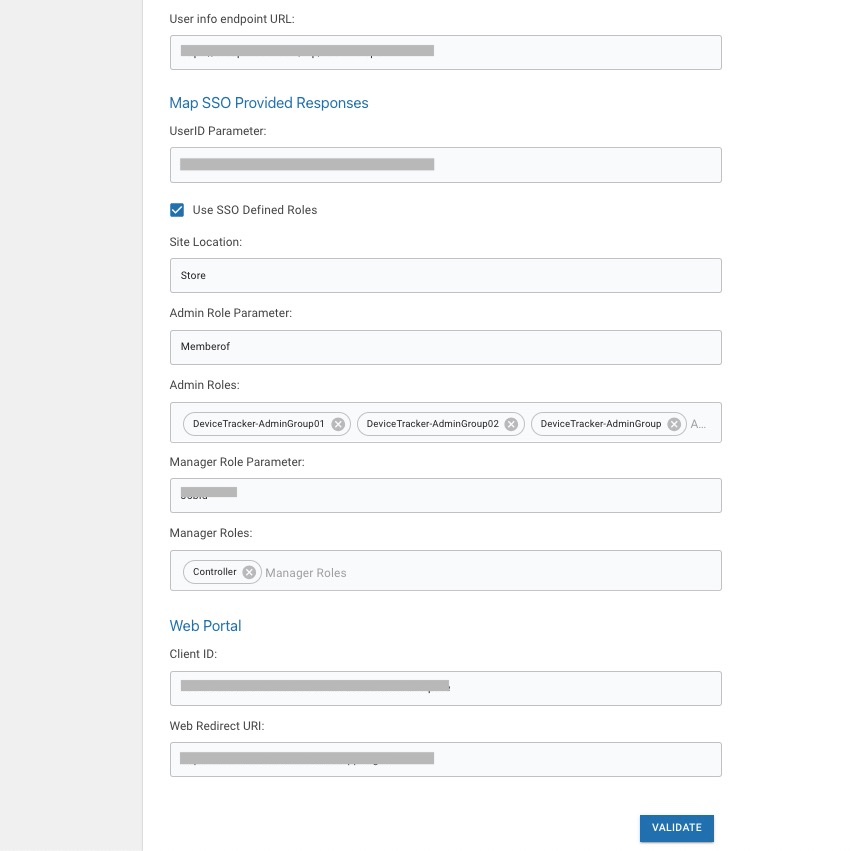Delete the Controller manager role chip
Image resolution: width=851 pixels, height=851 pixels.
coord(249,572)
